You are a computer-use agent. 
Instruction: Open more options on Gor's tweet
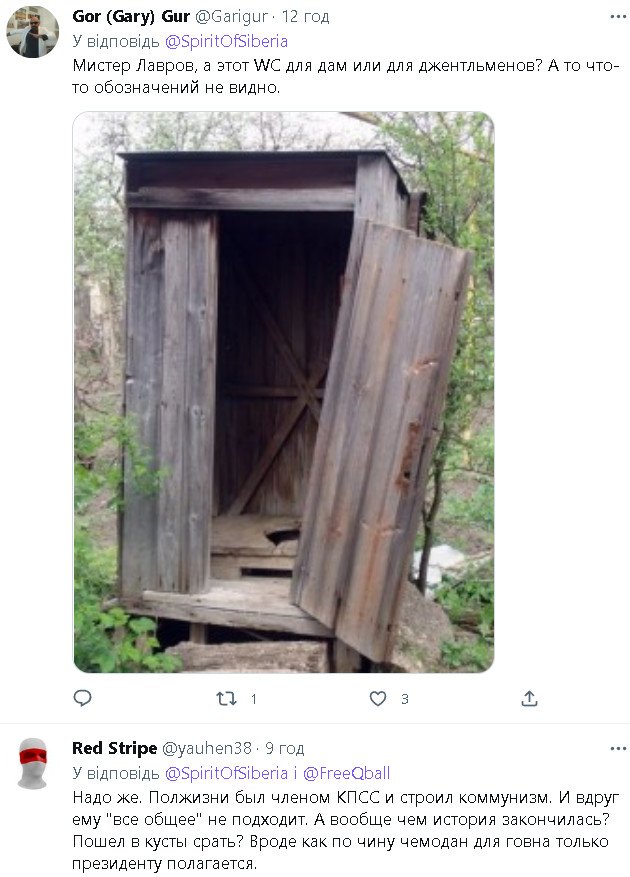[x=618, y=17]
